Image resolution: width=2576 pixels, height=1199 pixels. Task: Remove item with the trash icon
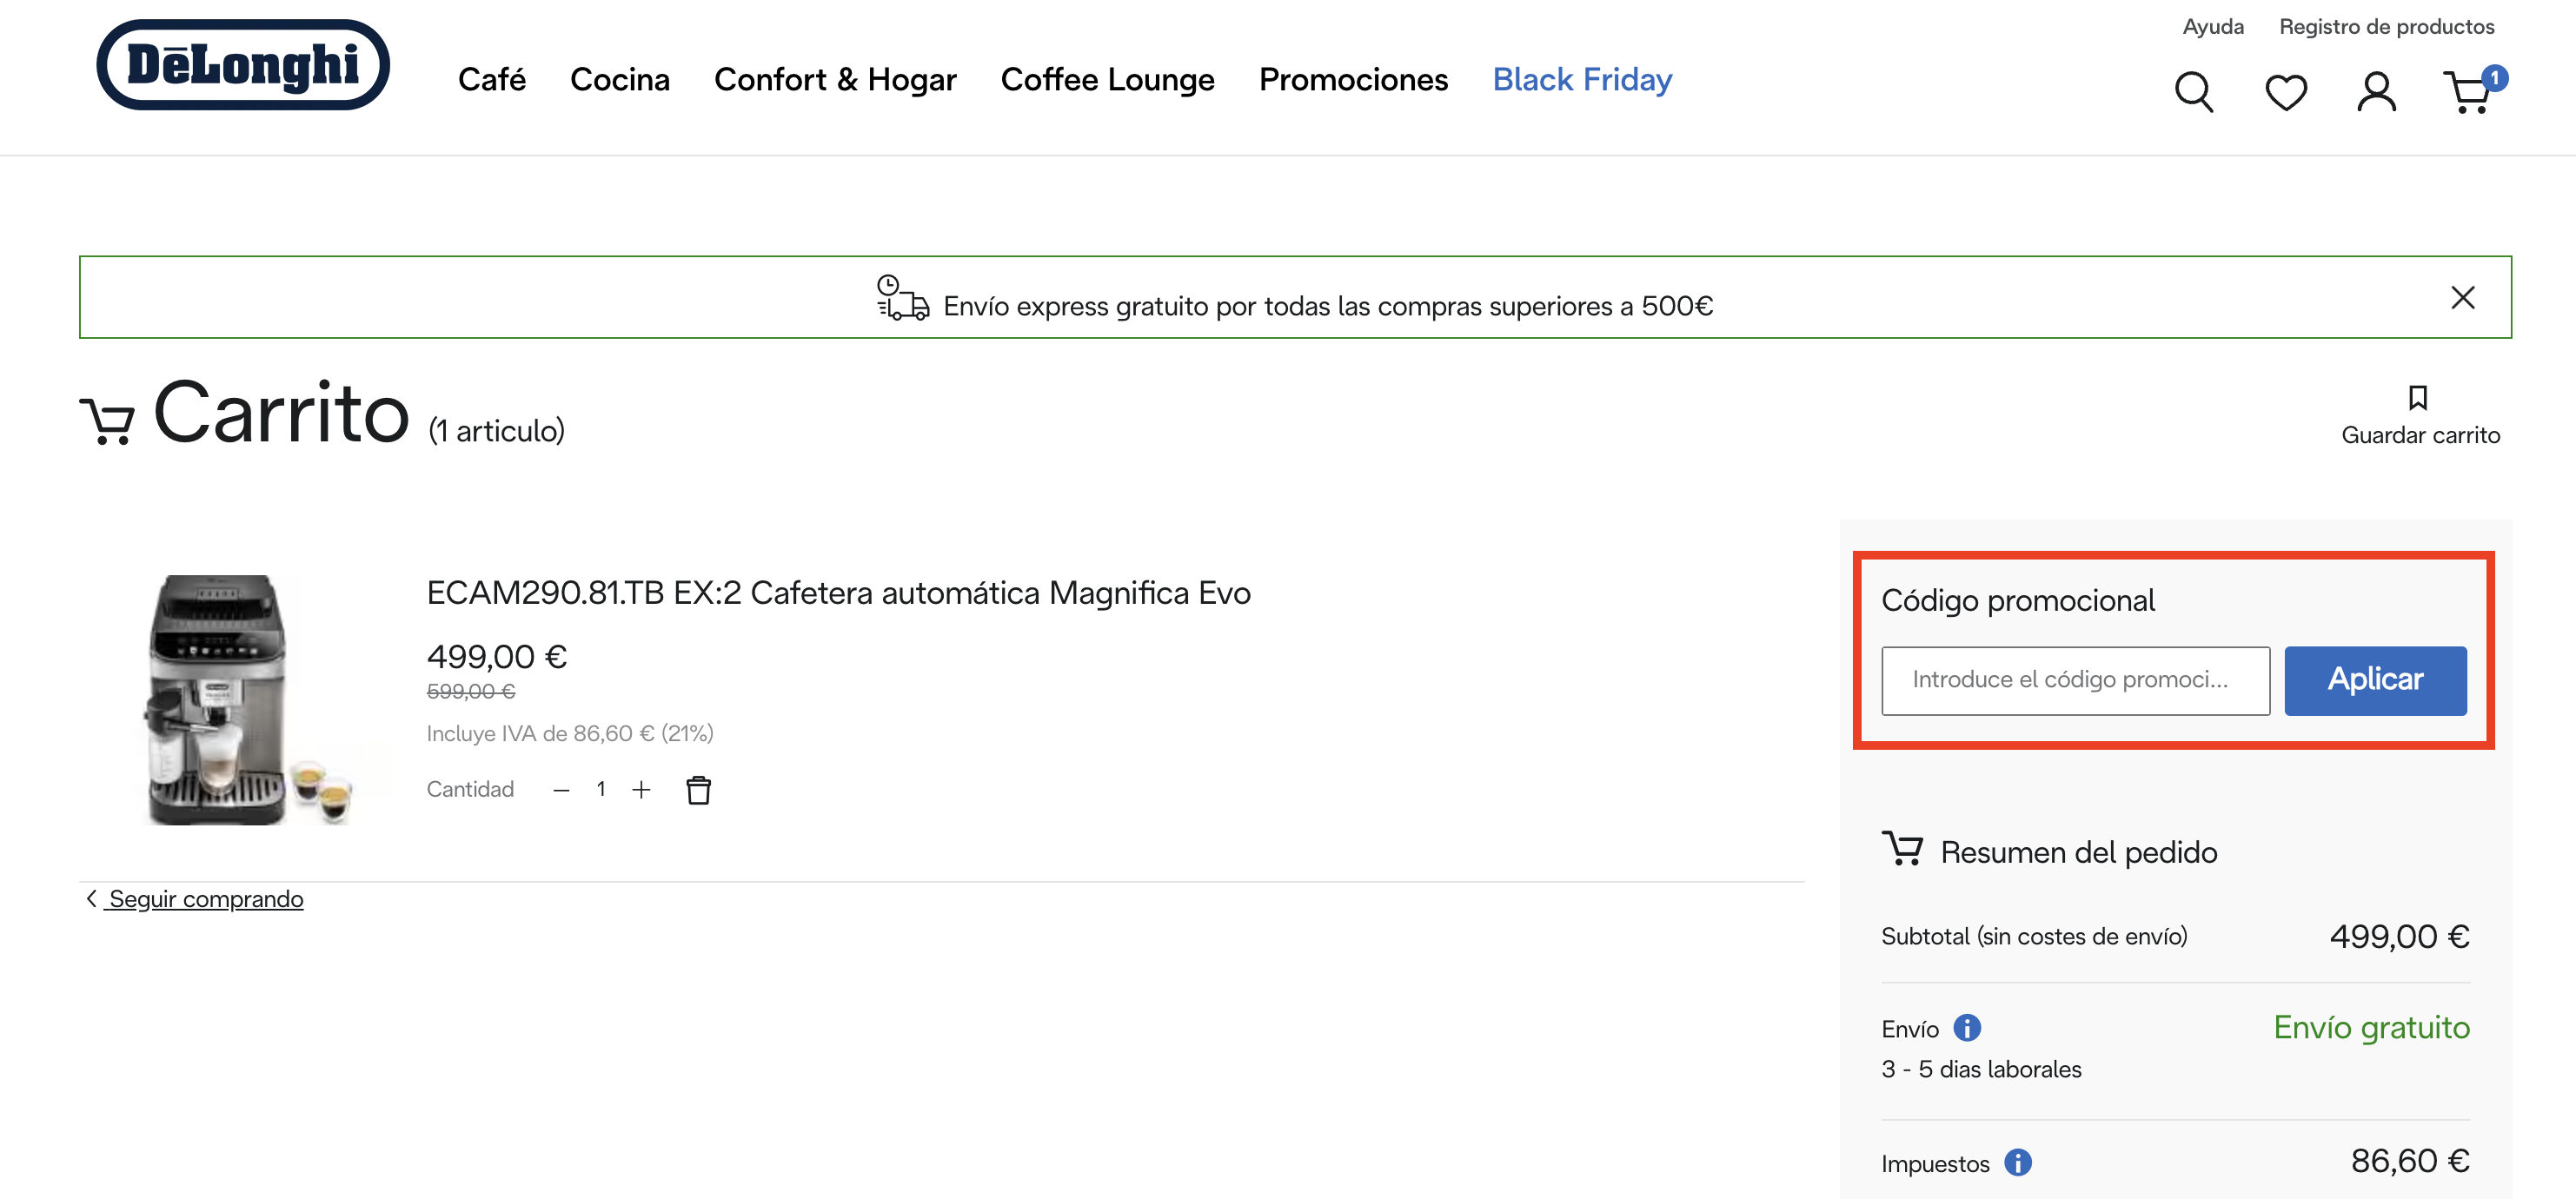click(698, 790)
